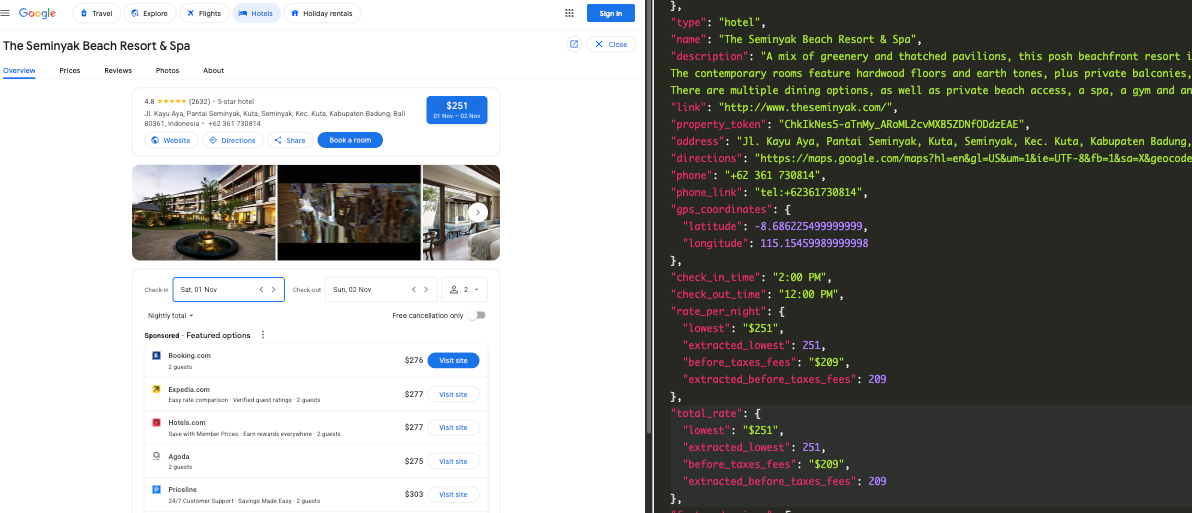This screenshot has height=513, width=1192.
Task: Open more options for Sponsored featured options
Action: point(263,335)
